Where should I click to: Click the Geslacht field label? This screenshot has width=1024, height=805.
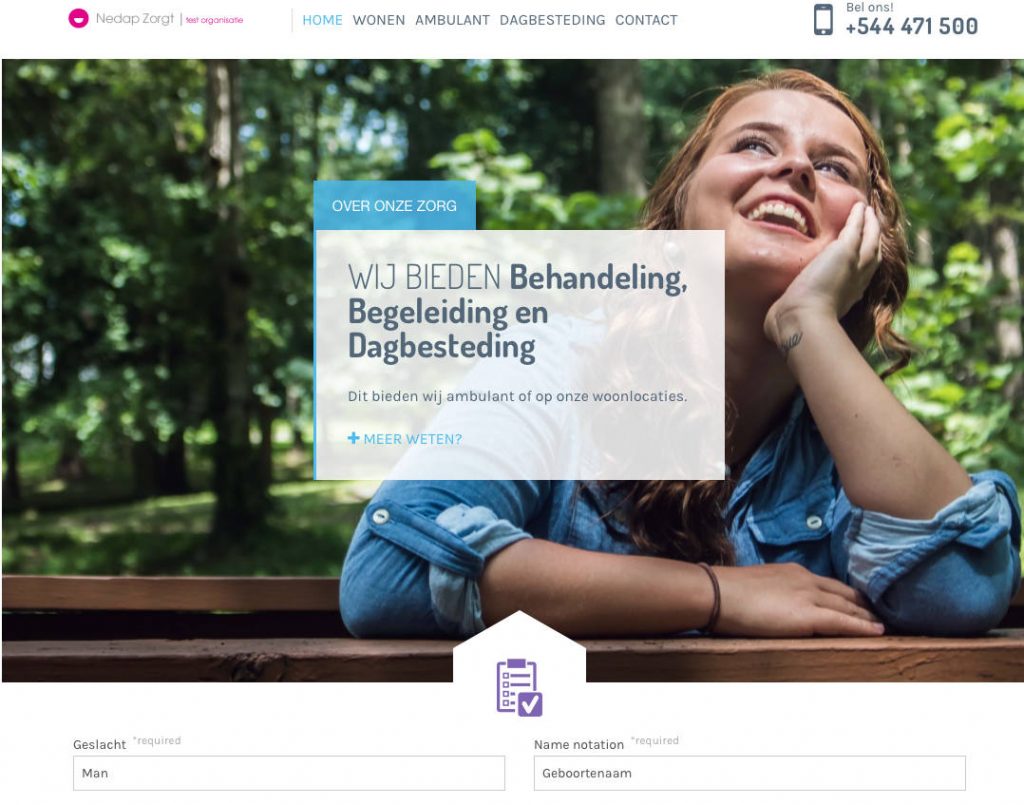pyautogui.click(x=99, y=744)
